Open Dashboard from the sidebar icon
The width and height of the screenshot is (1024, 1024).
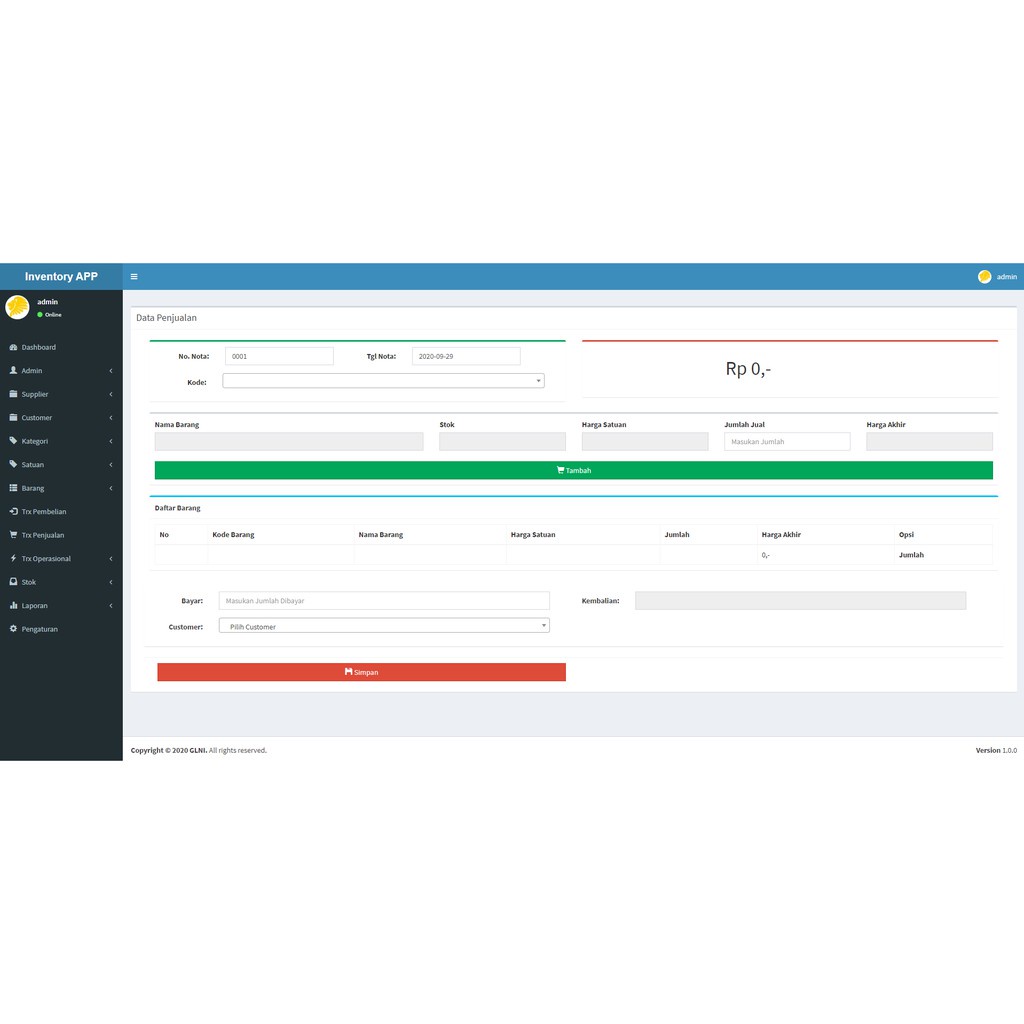tap(13, 347)
